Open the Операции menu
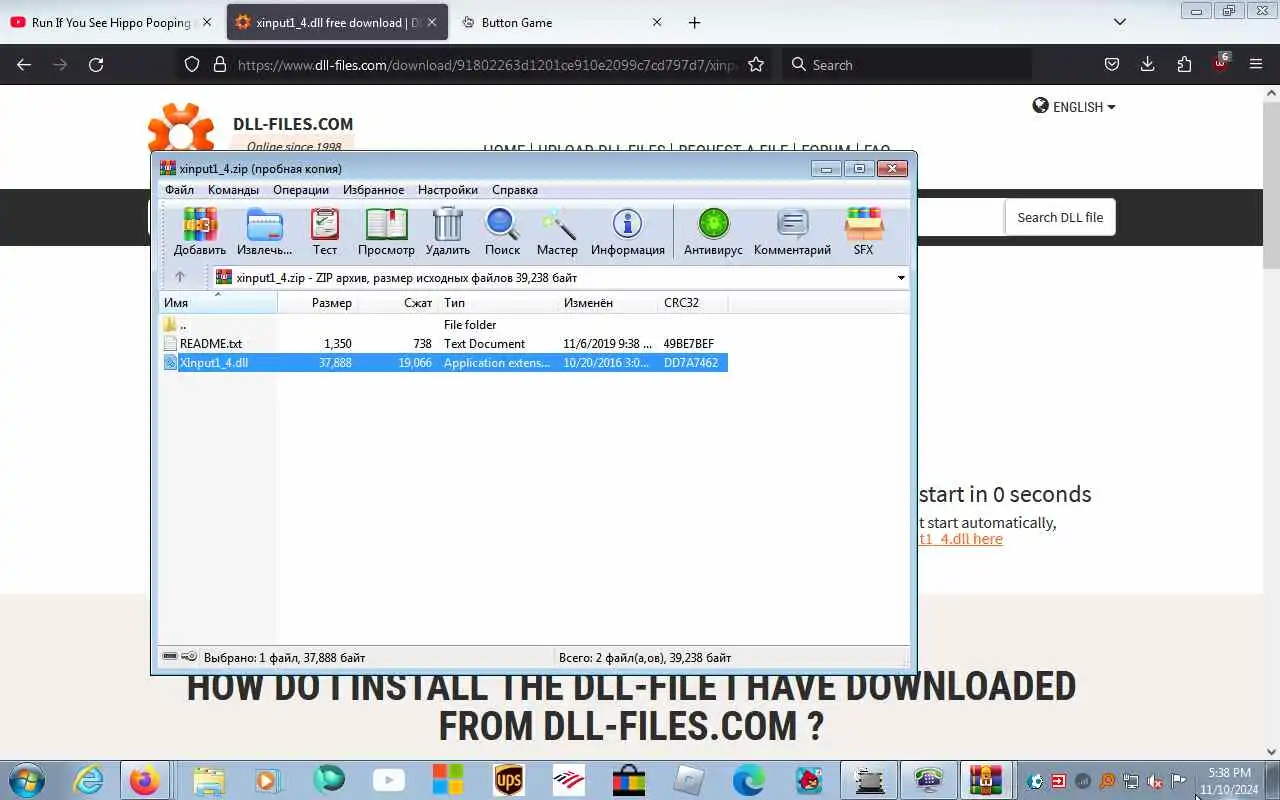The height and width of the screenshot is (800, 1280). coord(301,190)
